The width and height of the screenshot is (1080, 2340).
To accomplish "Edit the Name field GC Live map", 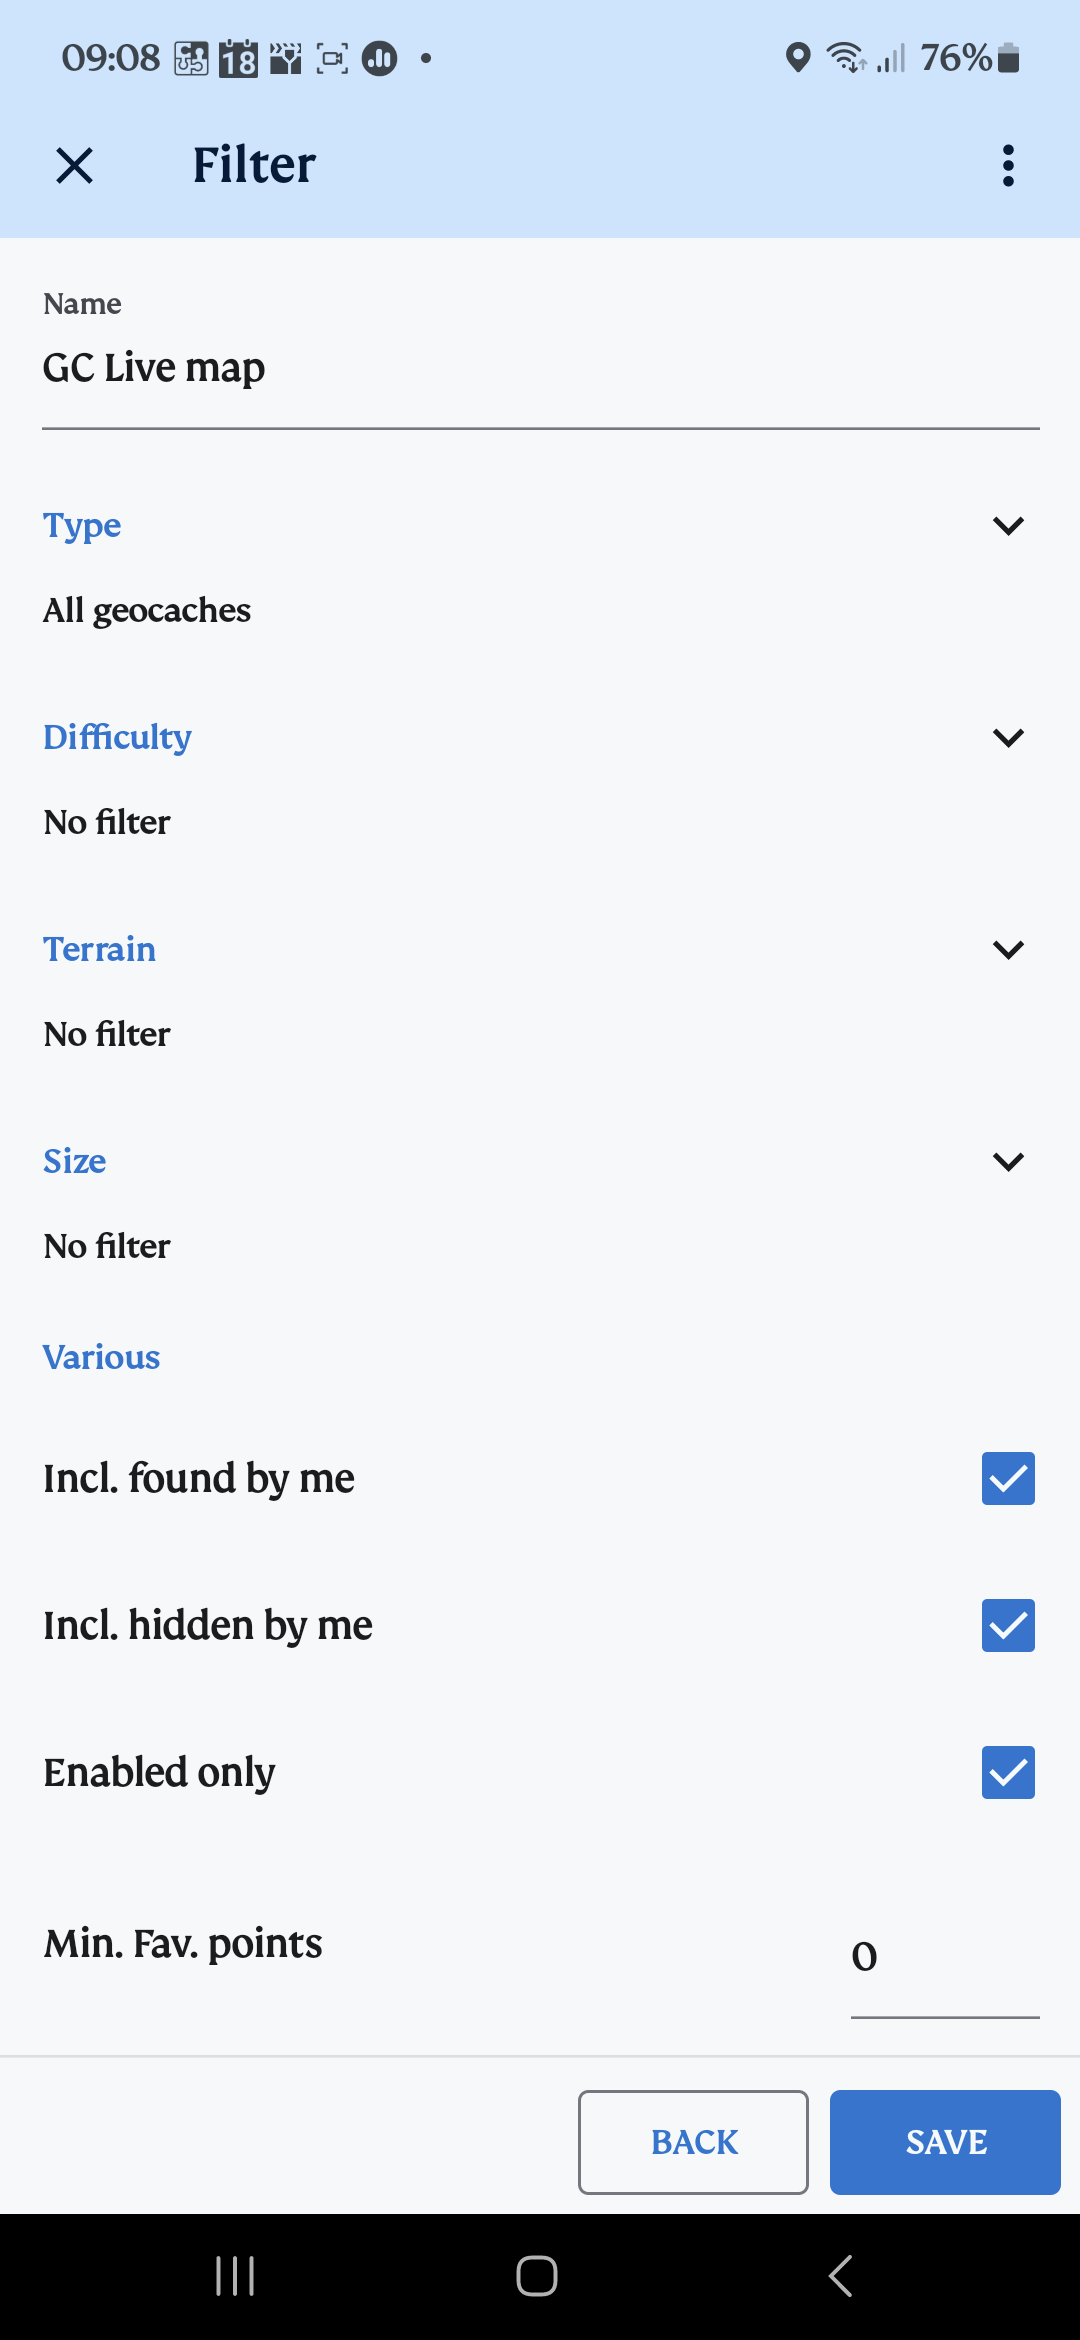I will click(x=540, y=368).
